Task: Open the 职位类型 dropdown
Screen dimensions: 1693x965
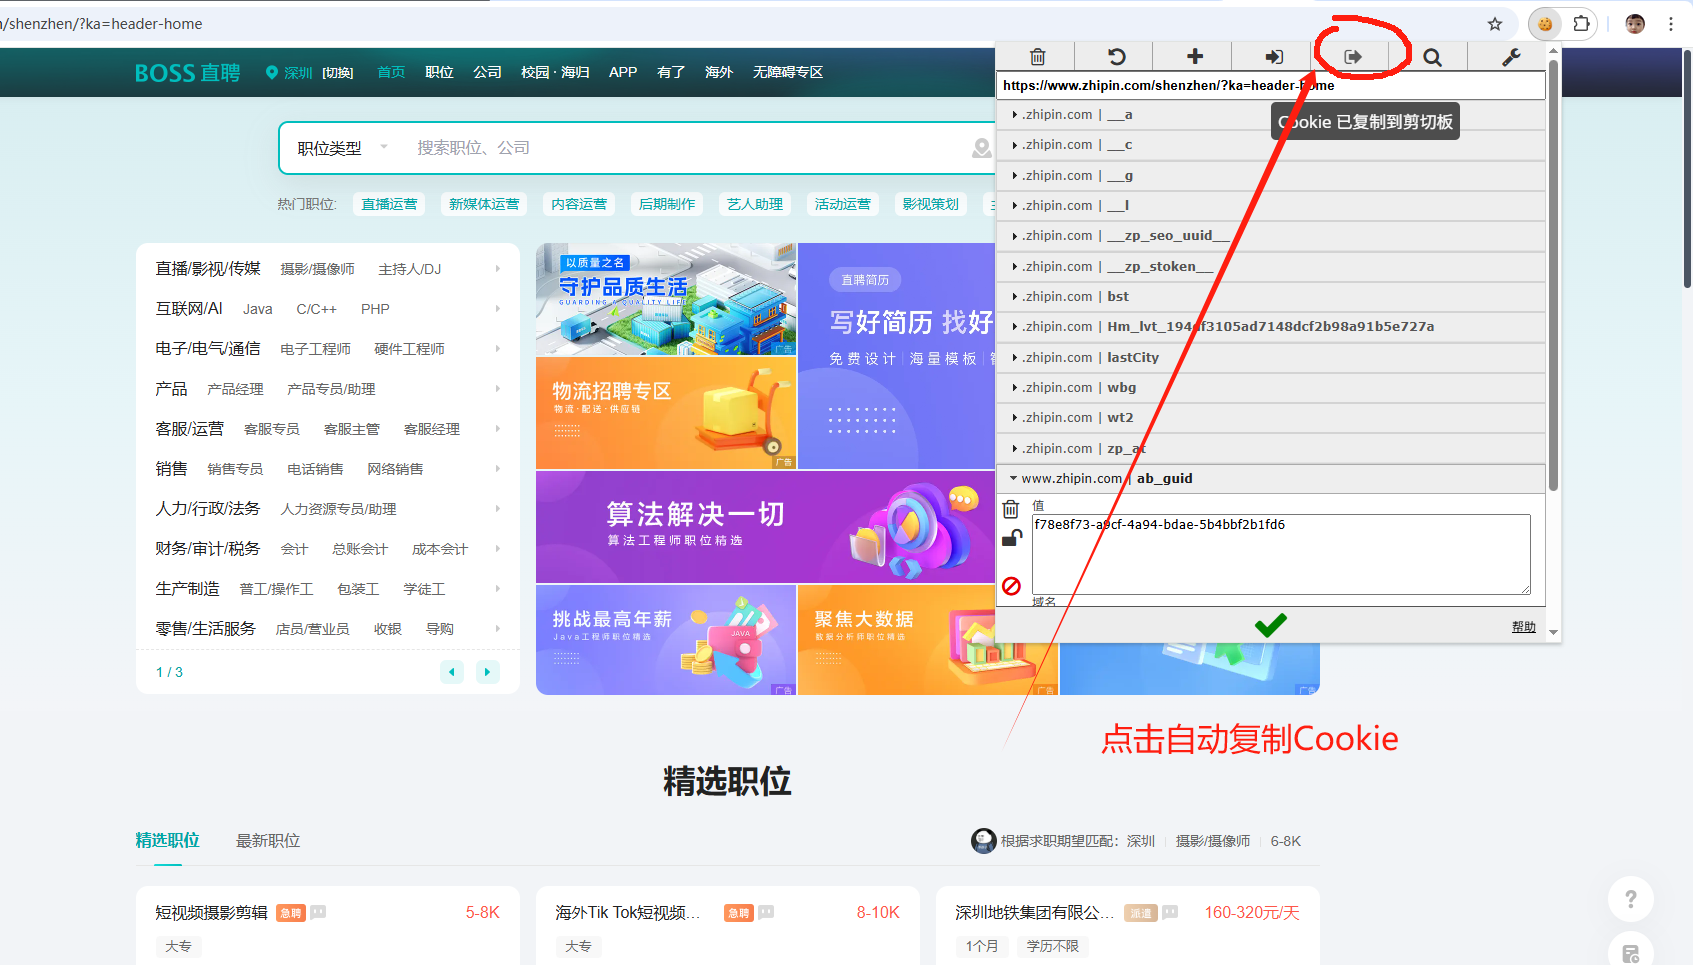Action: [341, 148]
